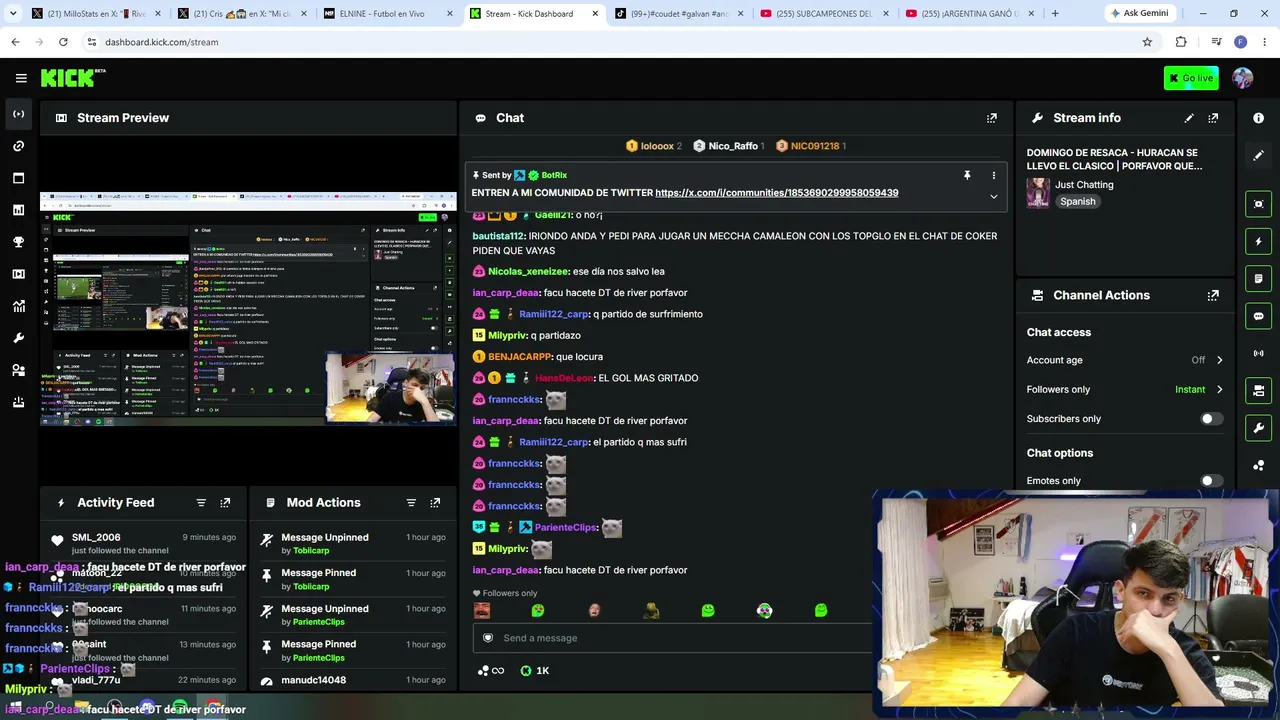This screenshot has width=1280, height=720.
Task: Click the Just Chatting category thumbnail
Action: click(x=1038, y=192)
